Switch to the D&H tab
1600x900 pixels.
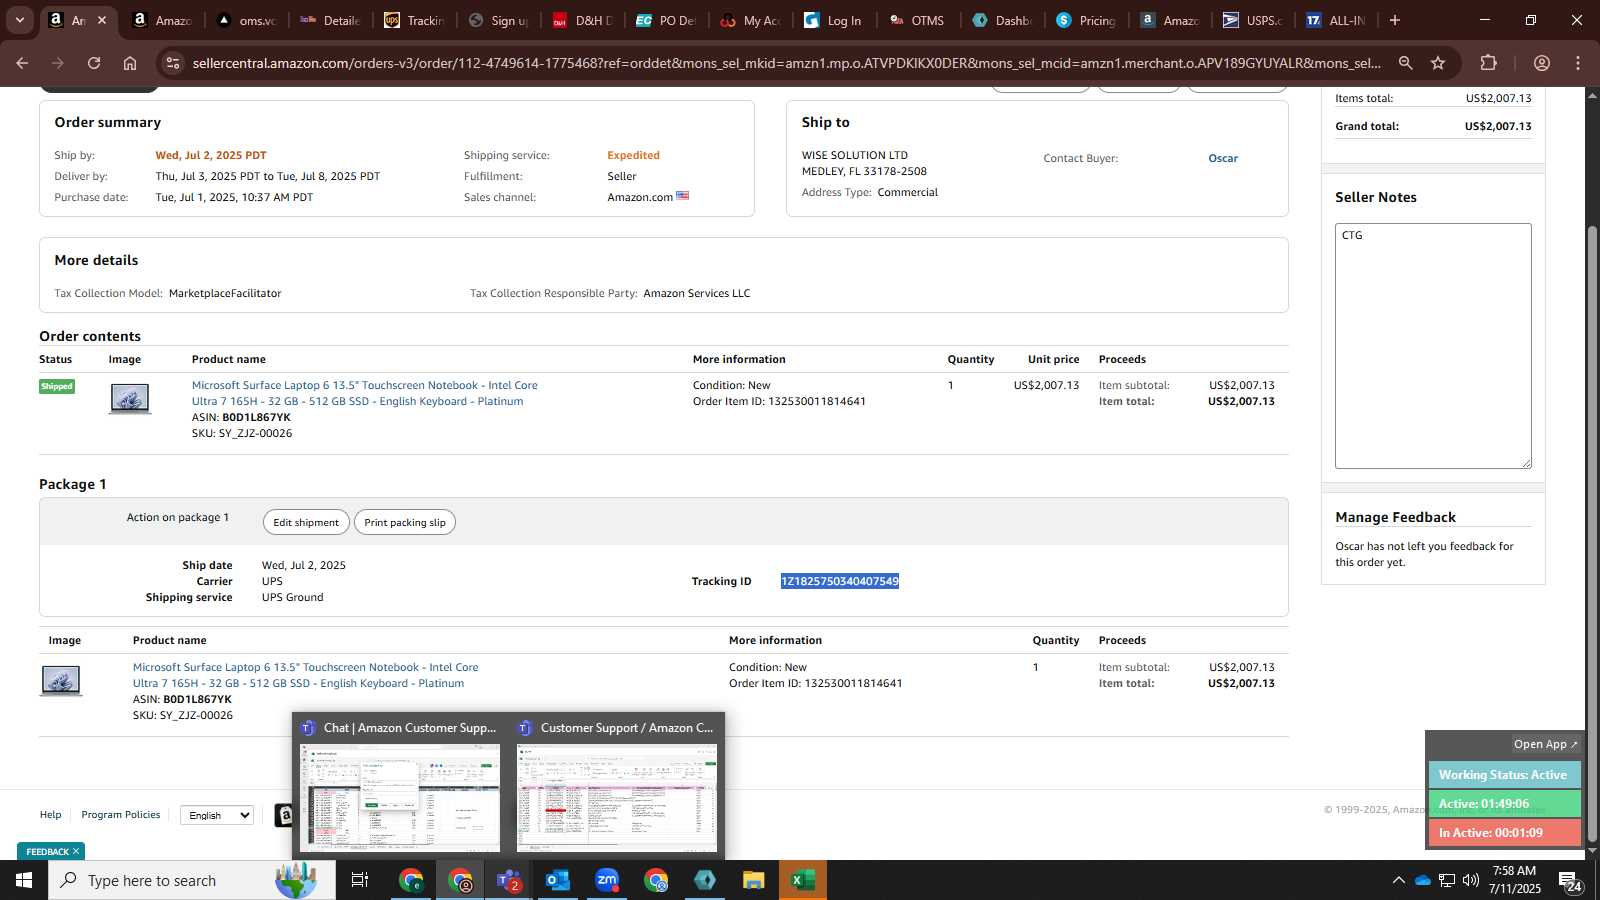583,20
